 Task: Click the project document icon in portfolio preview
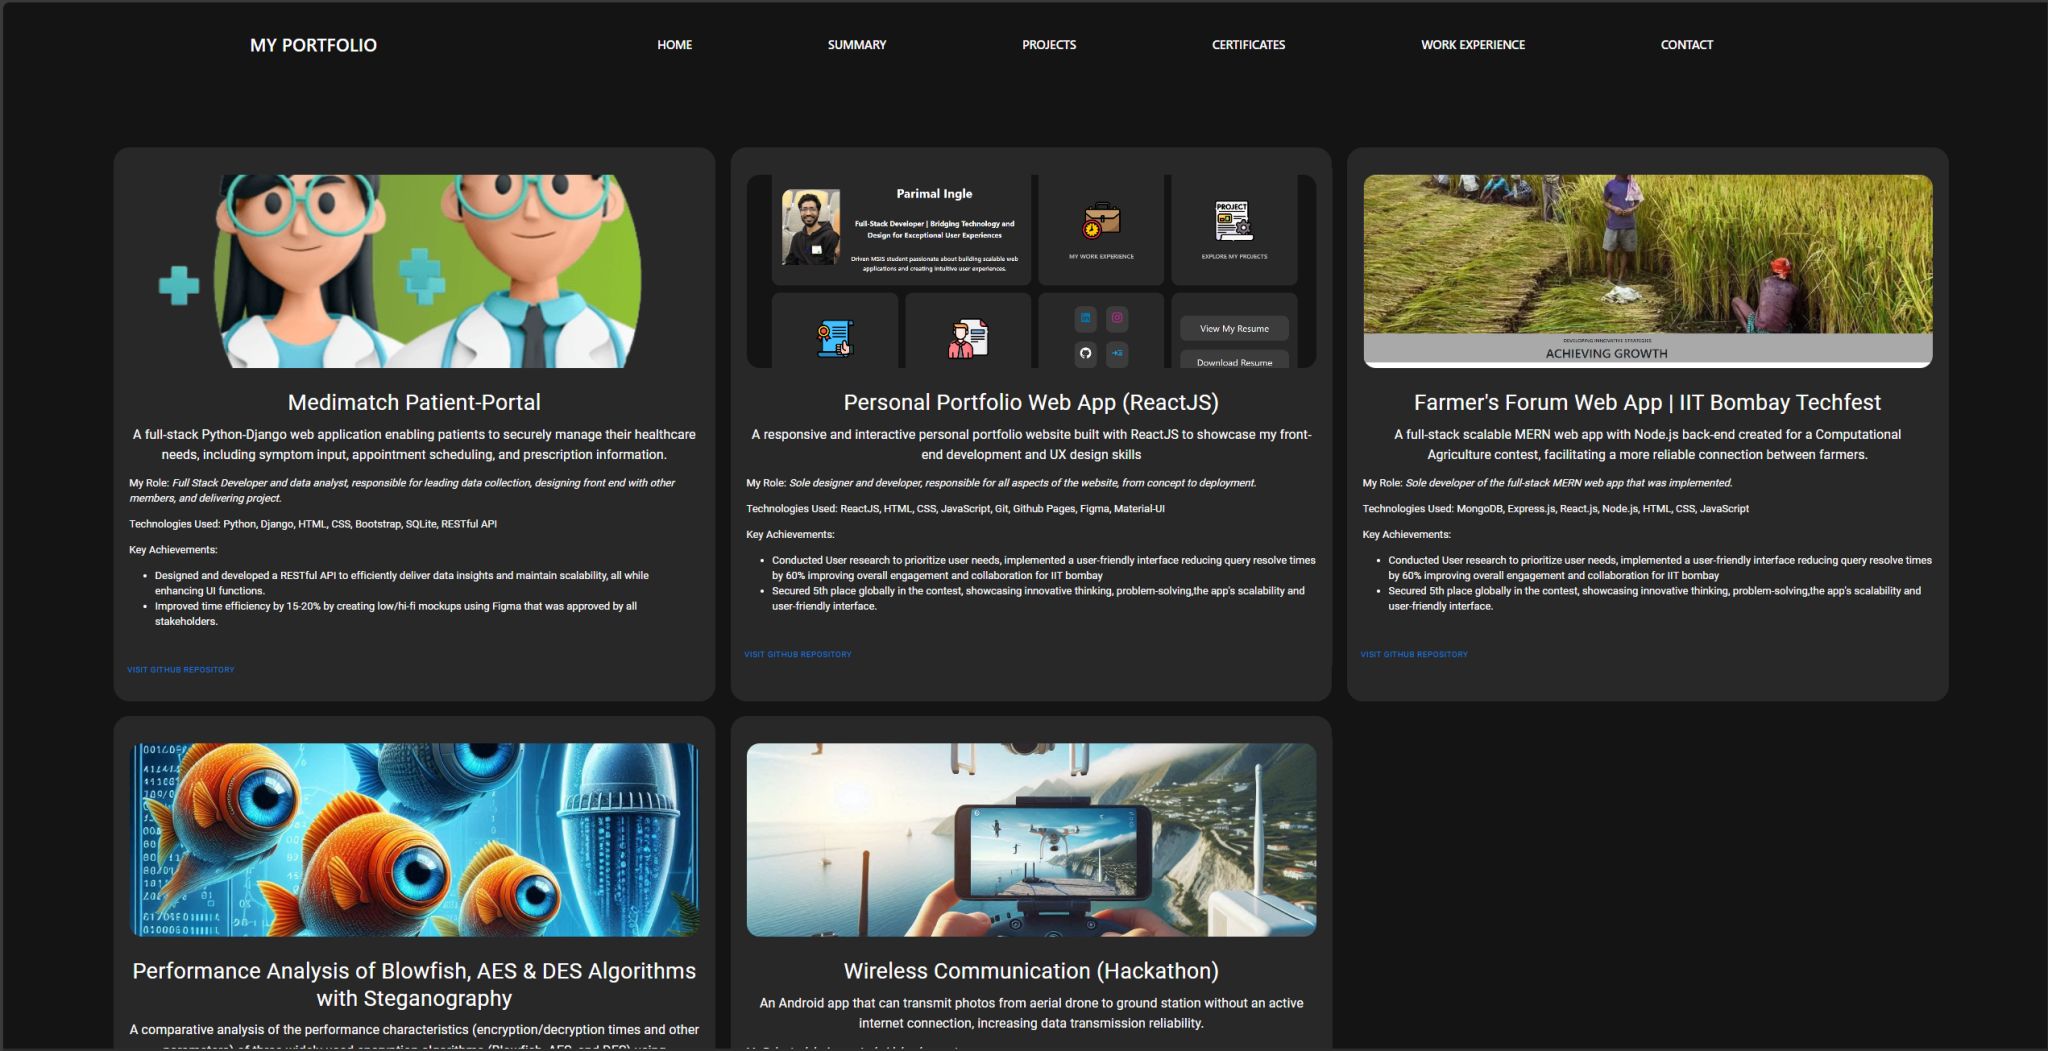coord(1234,221)
